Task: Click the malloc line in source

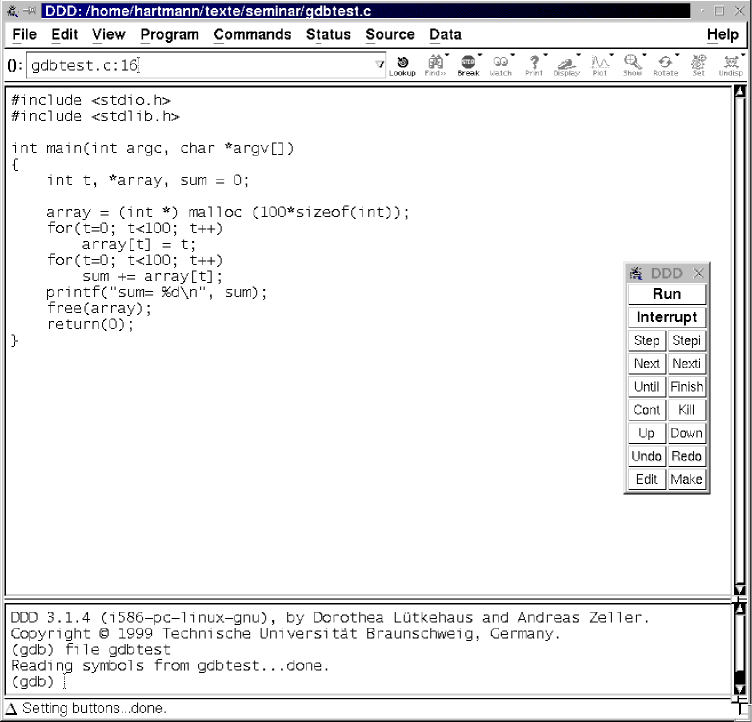Action: (x=227, y=212)
